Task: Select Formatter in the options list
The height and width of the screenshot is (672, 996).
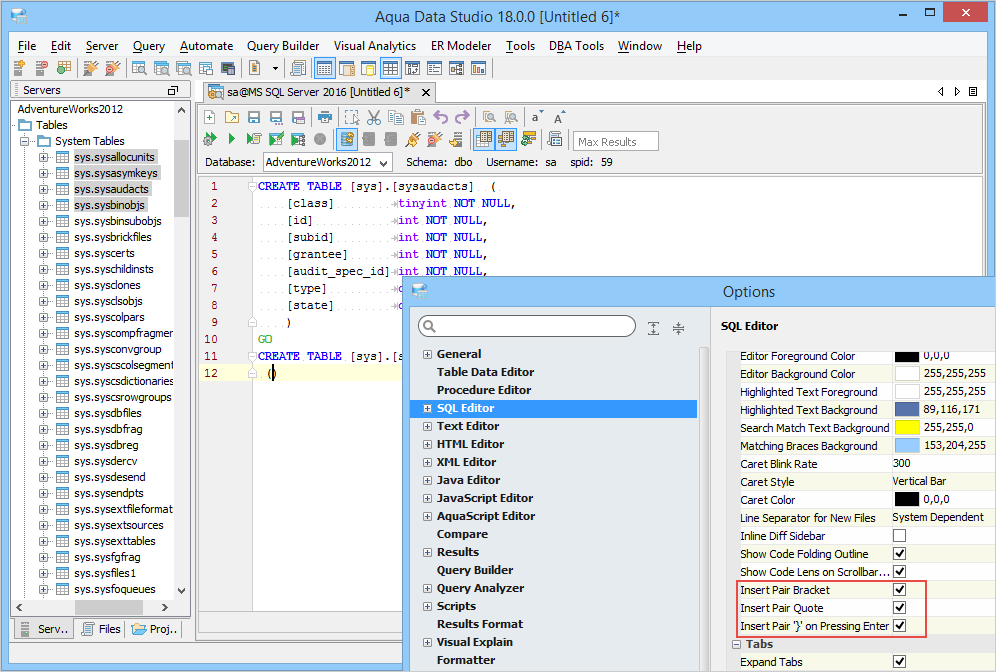Action: click(466, 660)
